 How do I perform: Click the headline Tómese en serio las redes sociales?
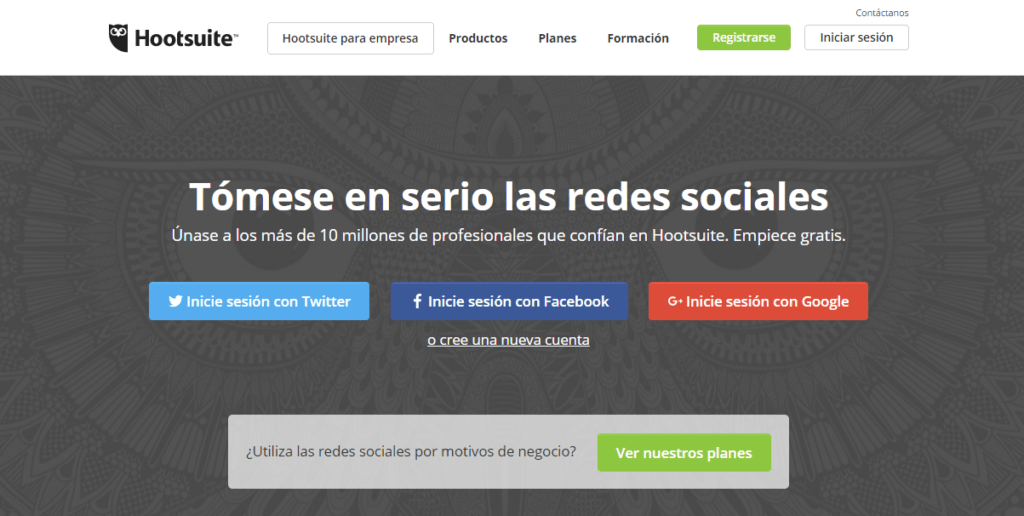(x=509, y=196)
